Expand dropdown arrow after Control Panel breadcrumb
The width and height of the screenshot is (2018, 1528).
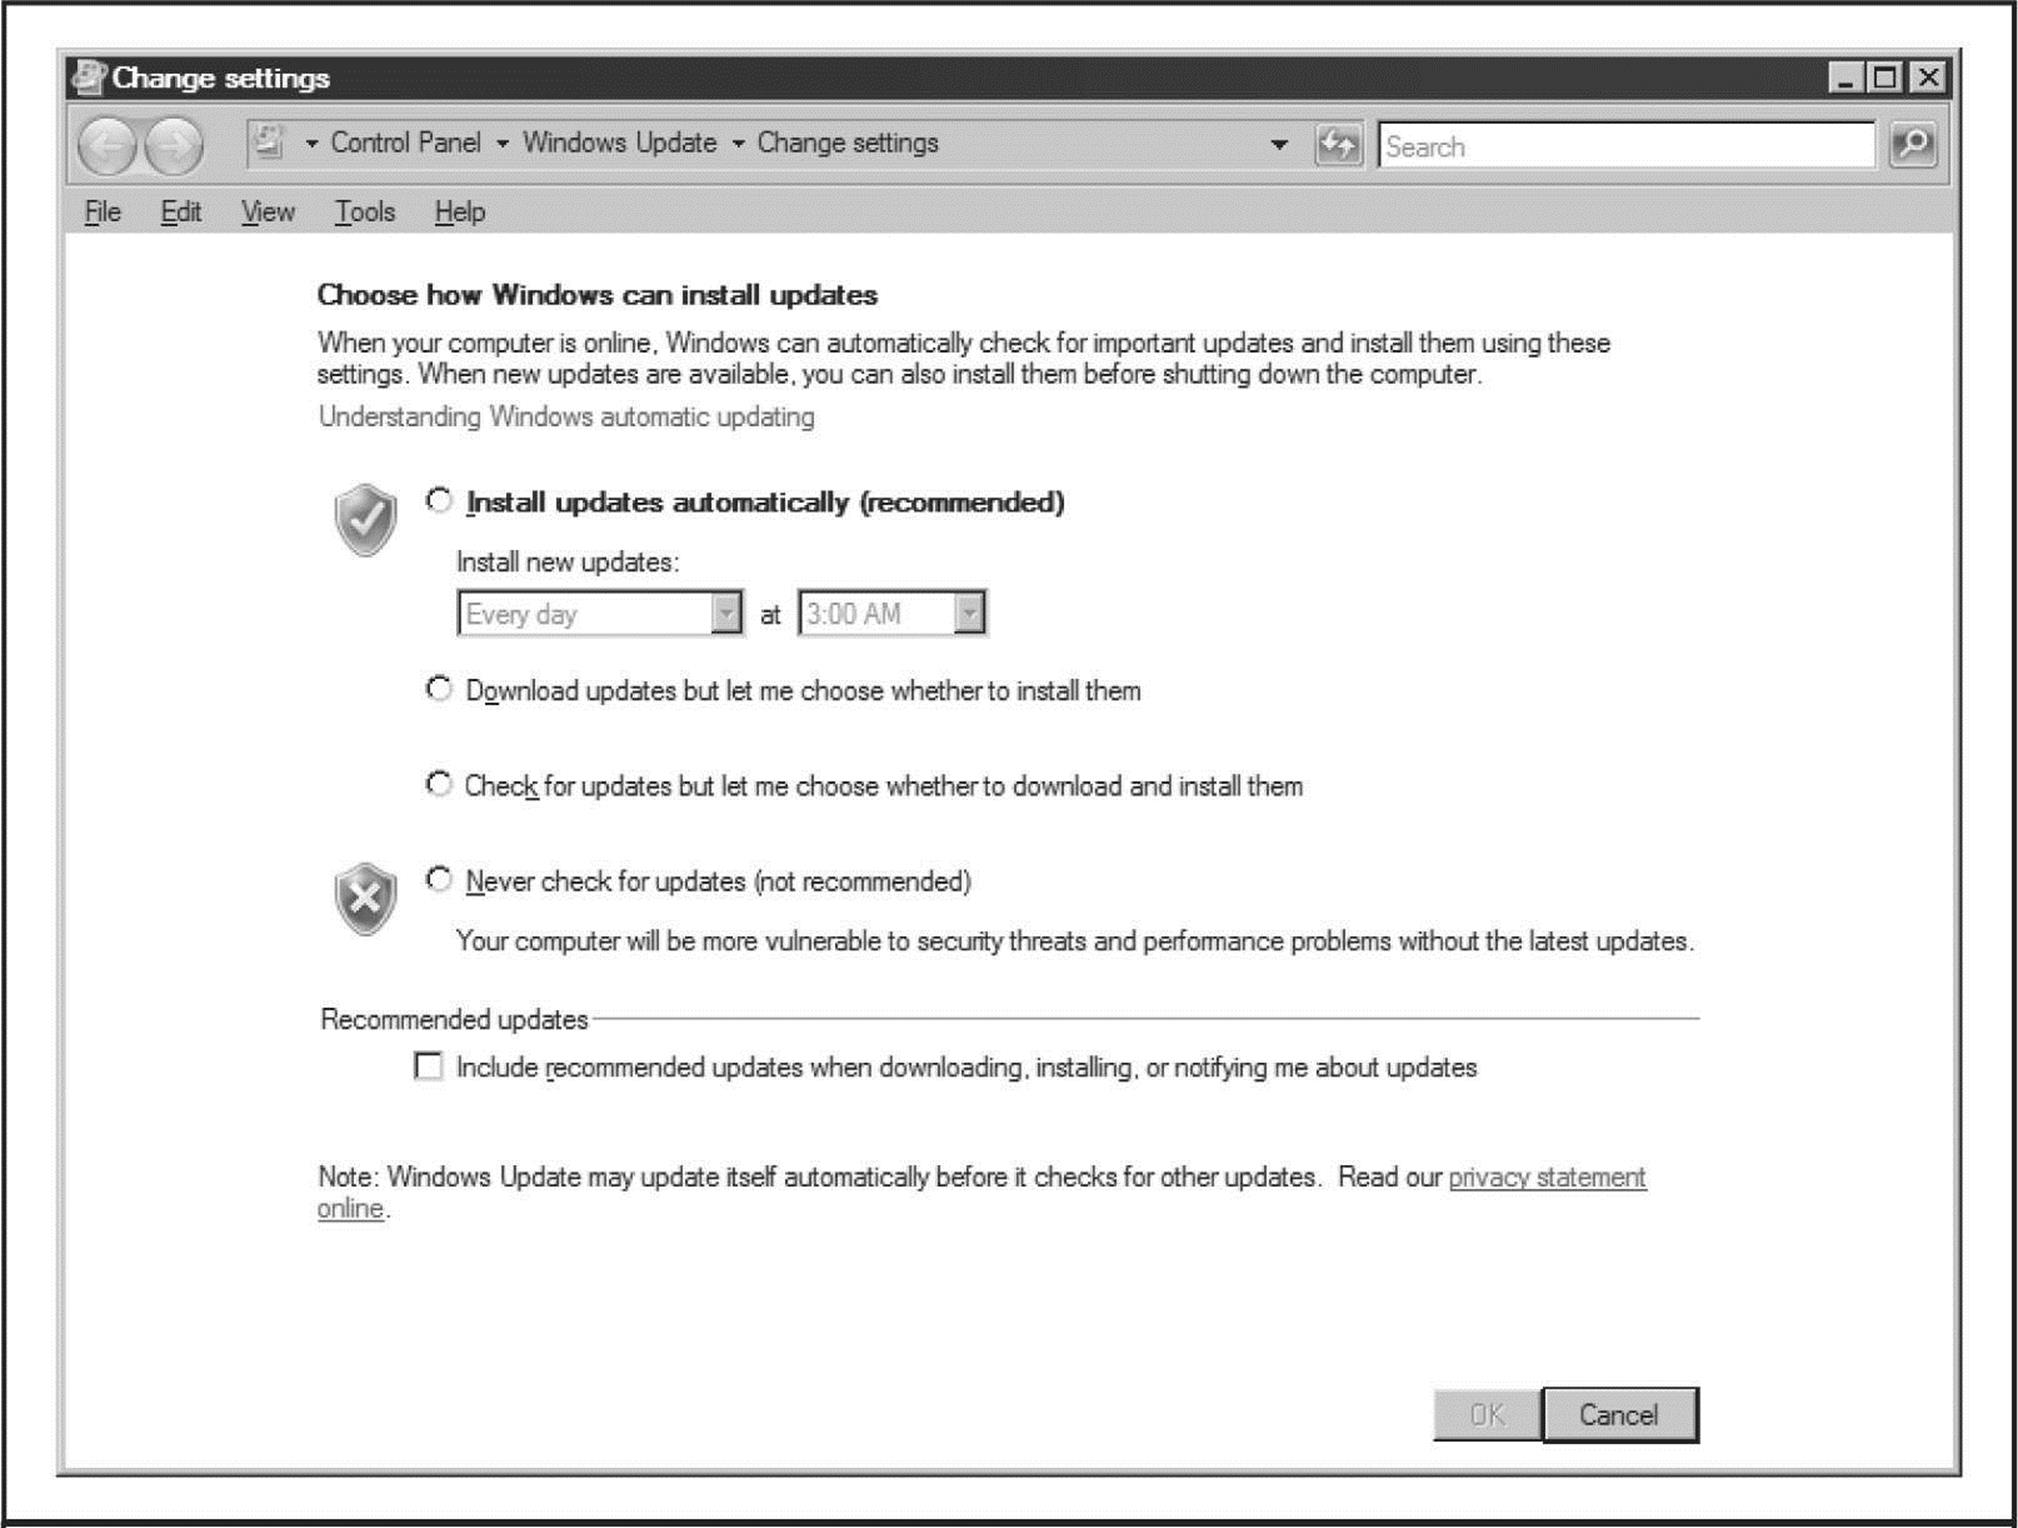point(502,144)
